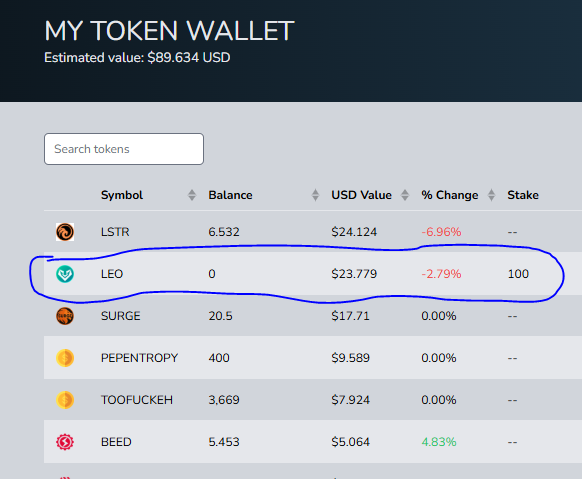
Task: Click LSTR USD value $24.124
Action: coord(354,232)
